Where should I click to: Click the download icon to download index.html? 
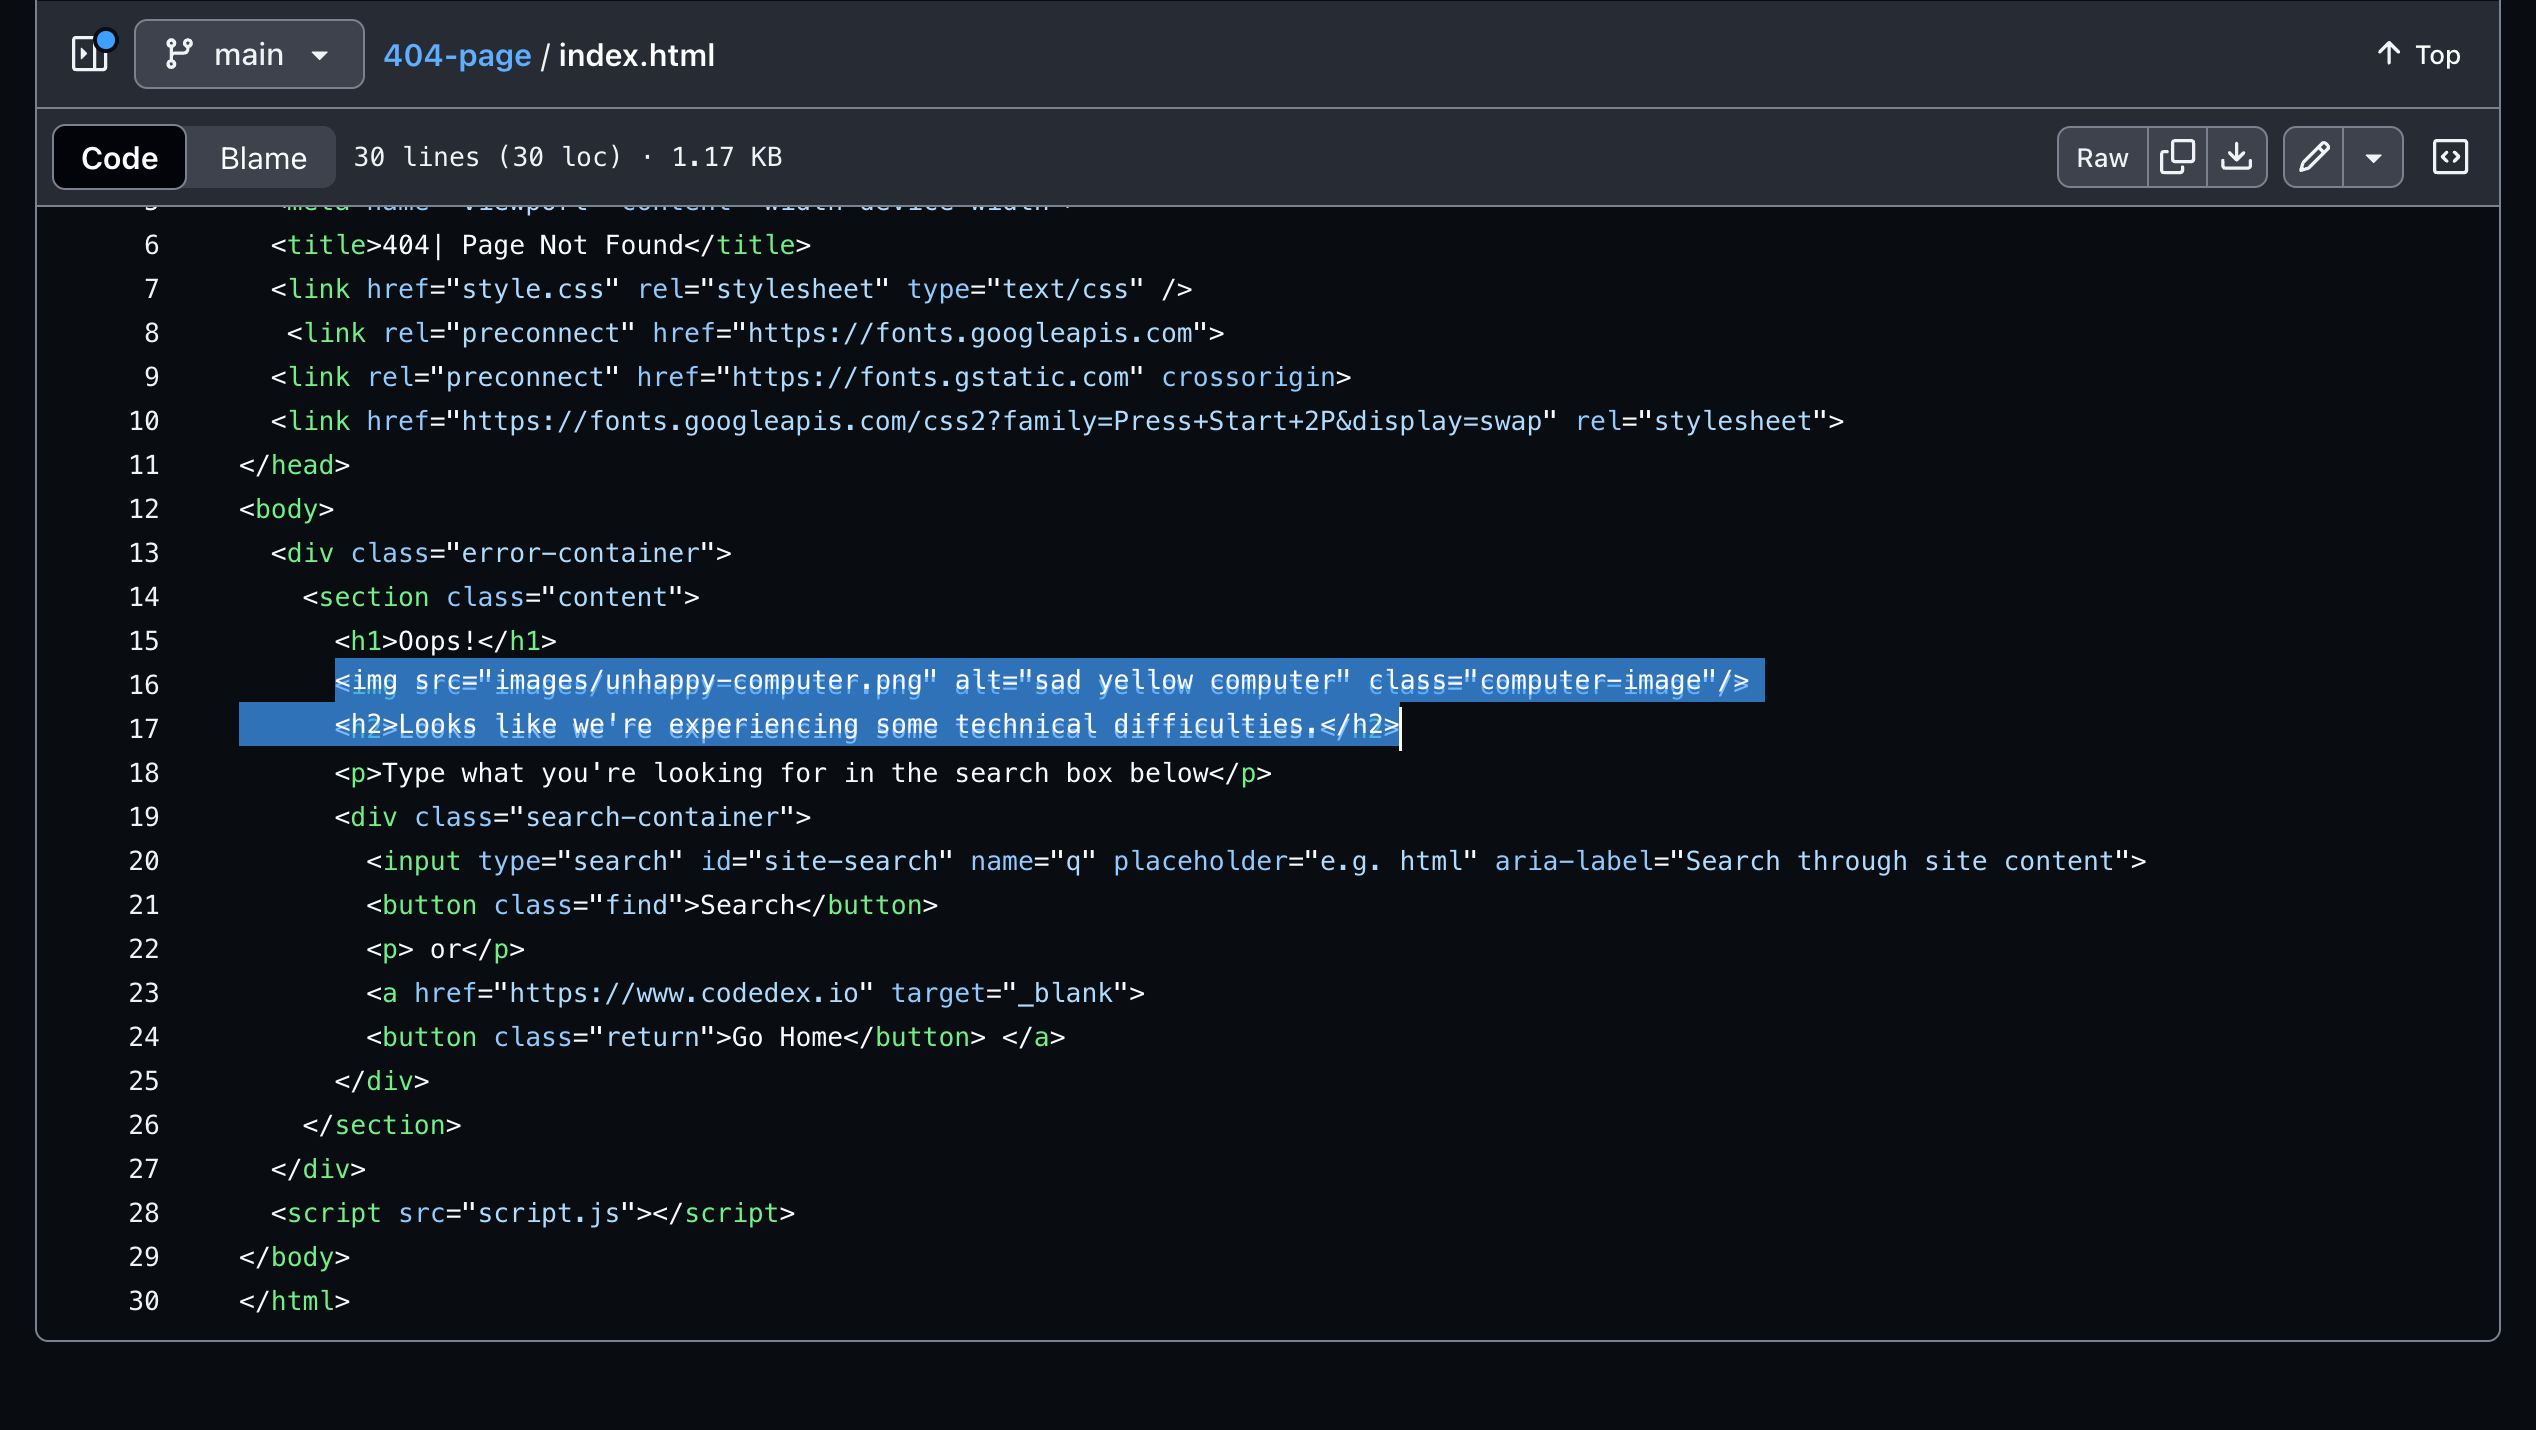click(2238, 157)
